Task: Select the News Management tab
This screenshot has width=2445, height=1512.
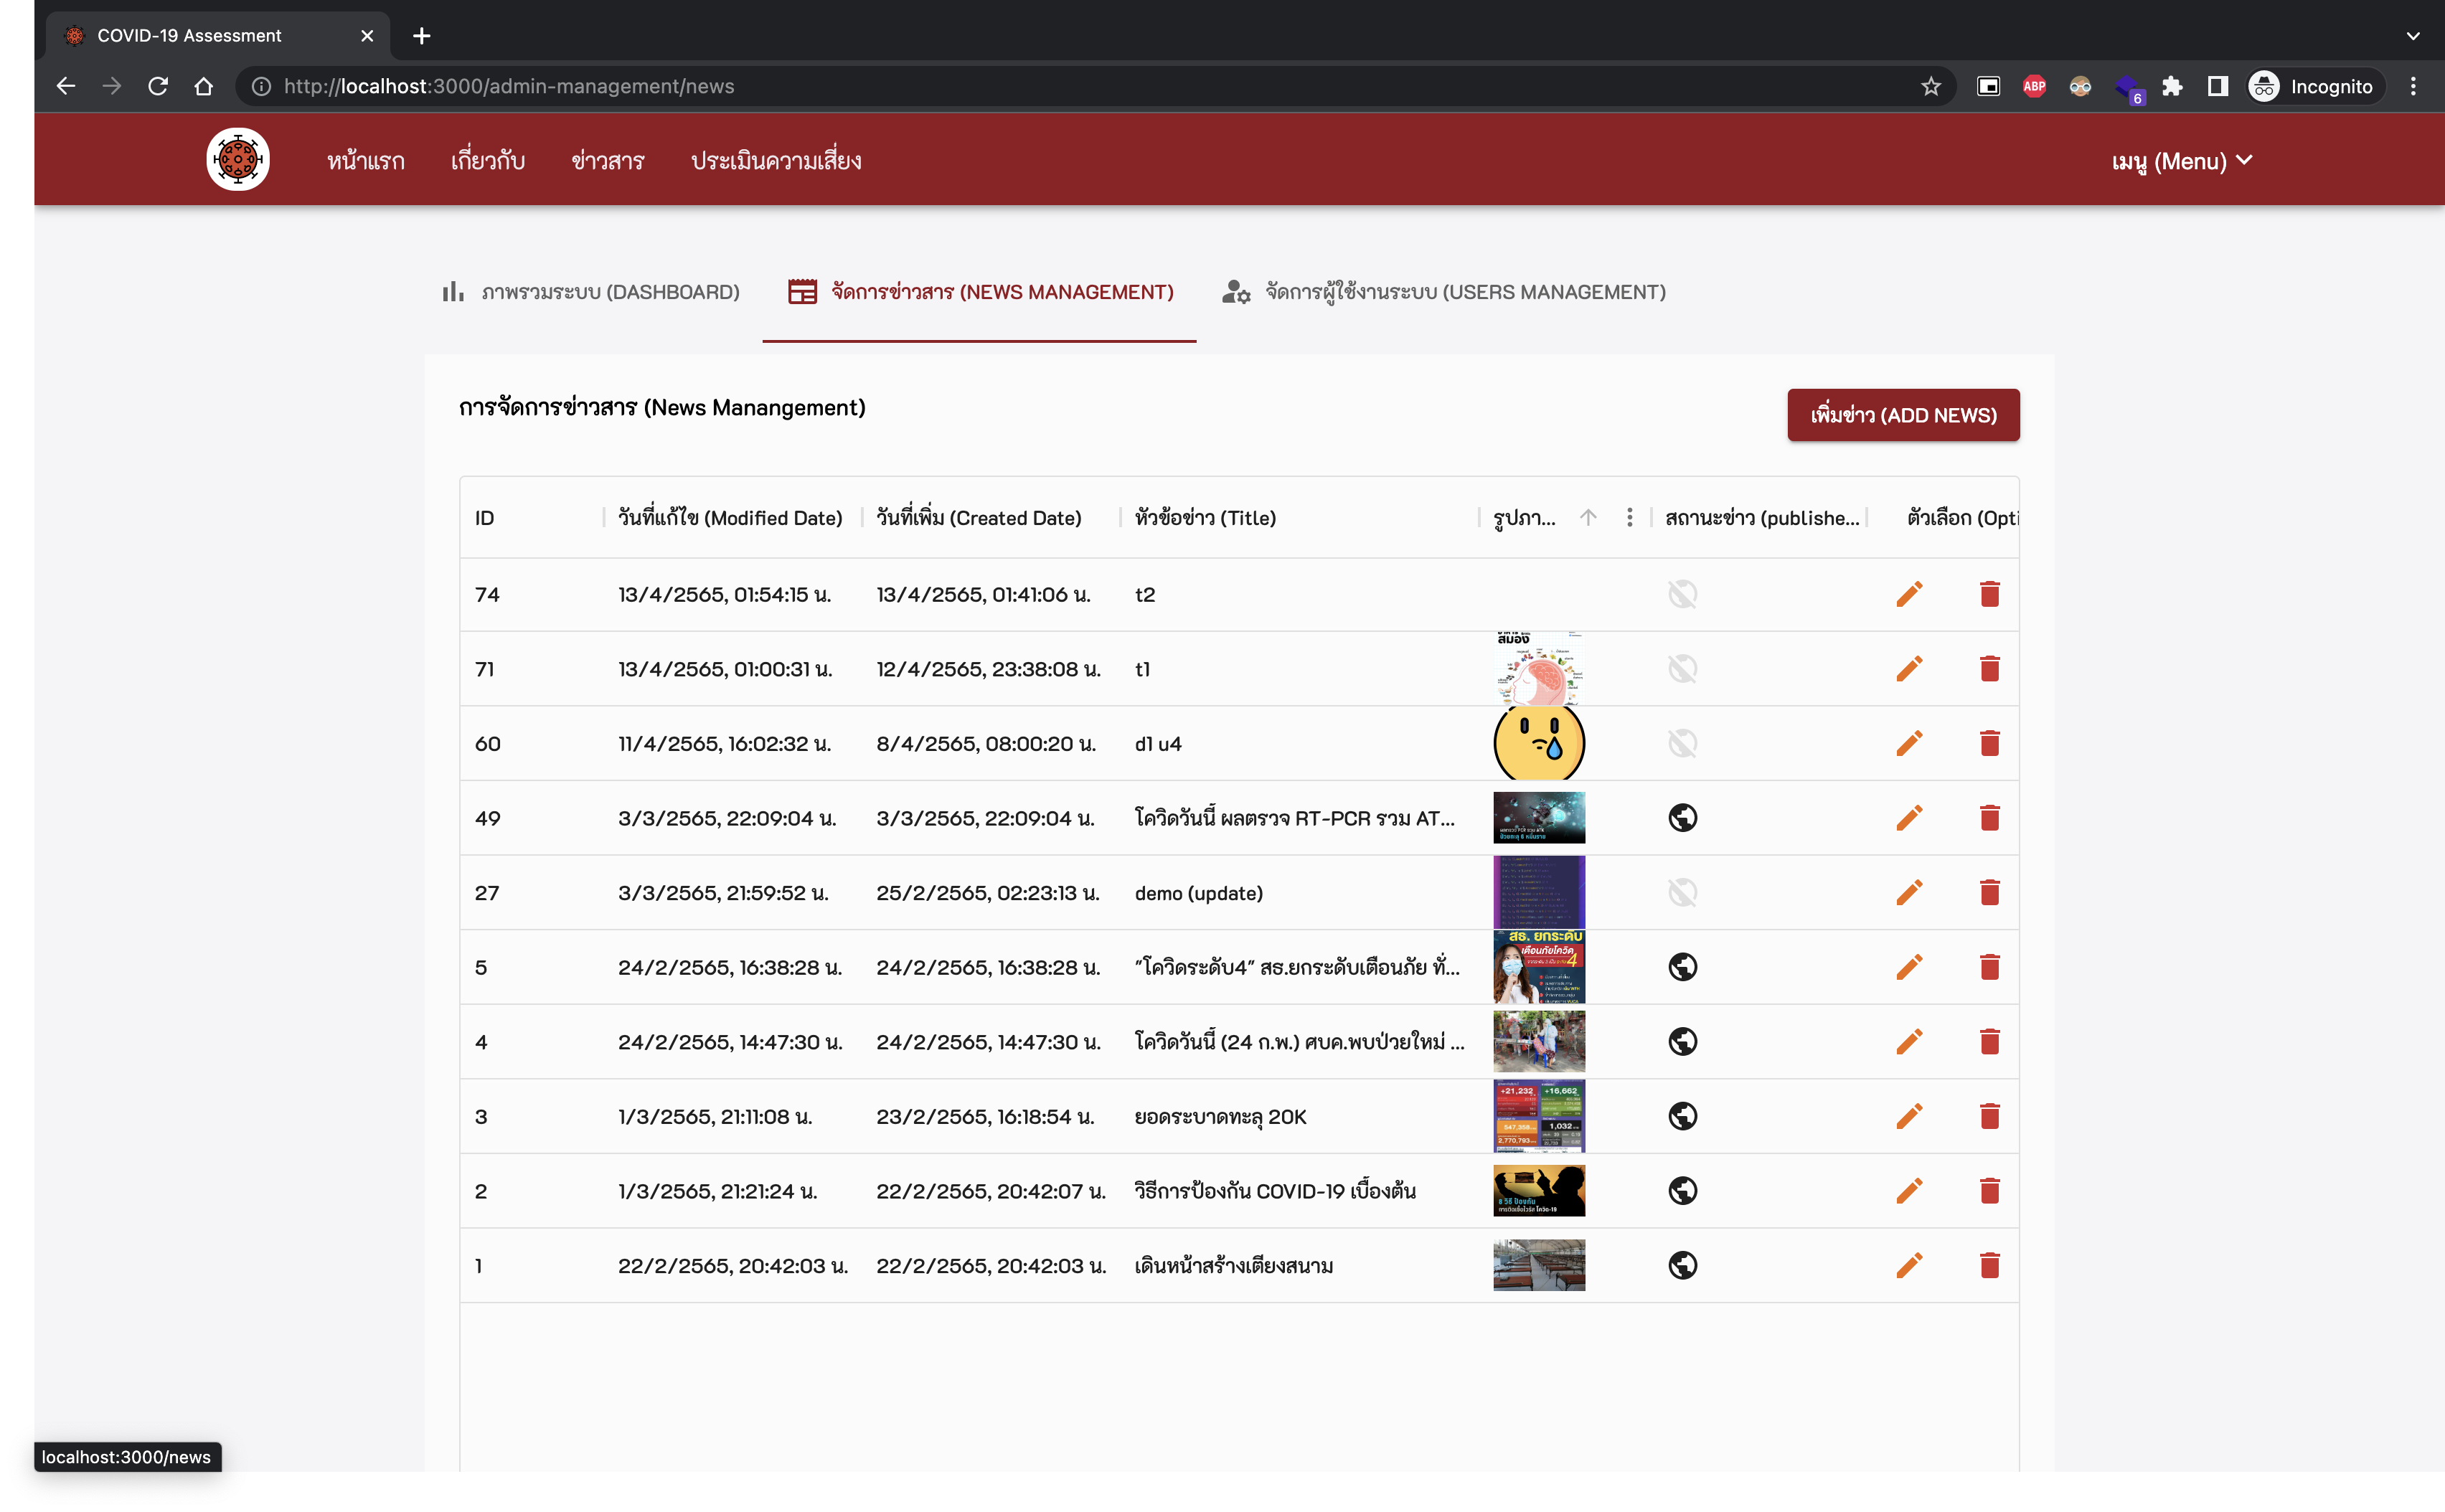Action: (x=980, y=292)
